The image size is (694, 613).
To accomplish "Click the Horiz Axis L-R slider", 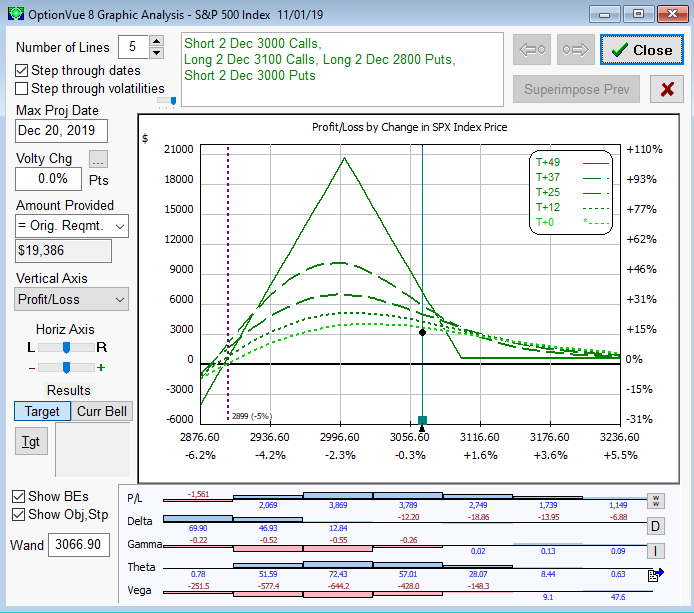I will (x=66, y=347).
